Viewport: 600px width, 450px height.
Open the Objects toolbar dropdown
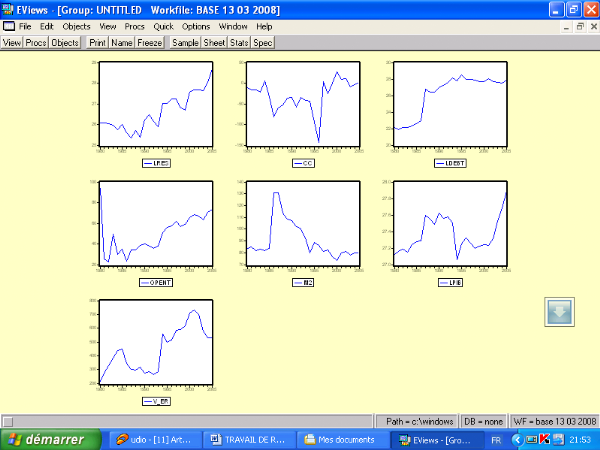[65, 44]
